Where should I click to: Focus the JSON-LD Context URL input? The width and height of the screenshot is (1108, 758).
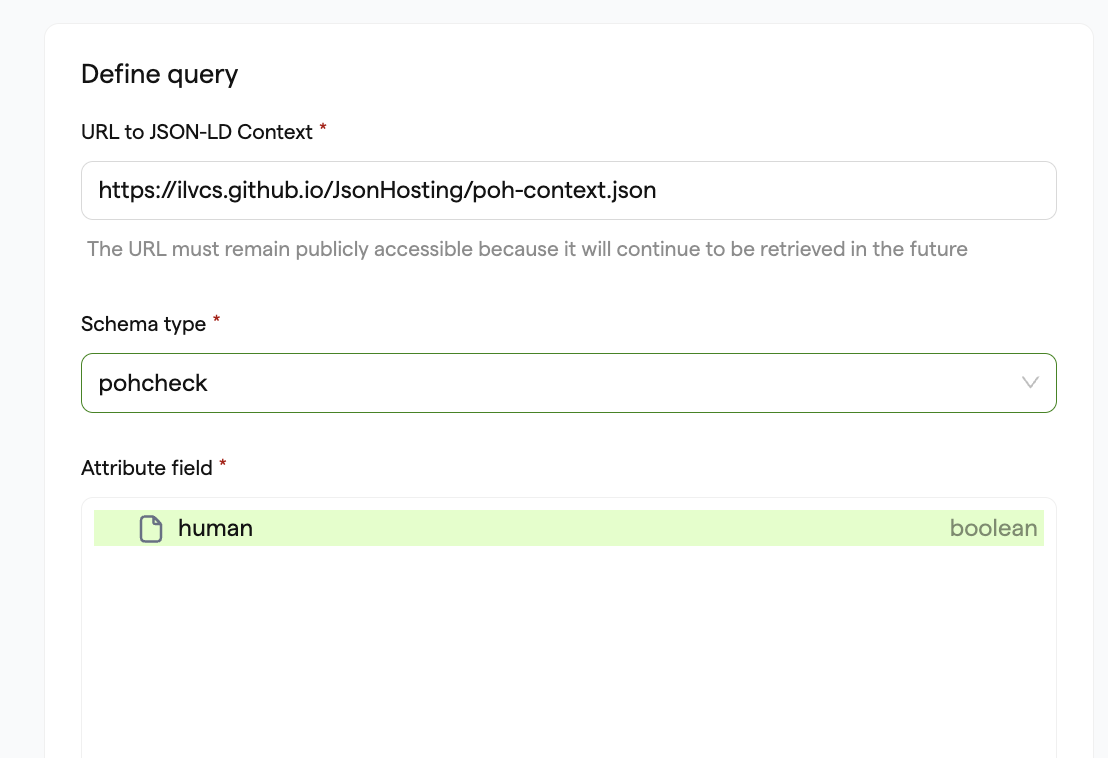pos(569,191)
